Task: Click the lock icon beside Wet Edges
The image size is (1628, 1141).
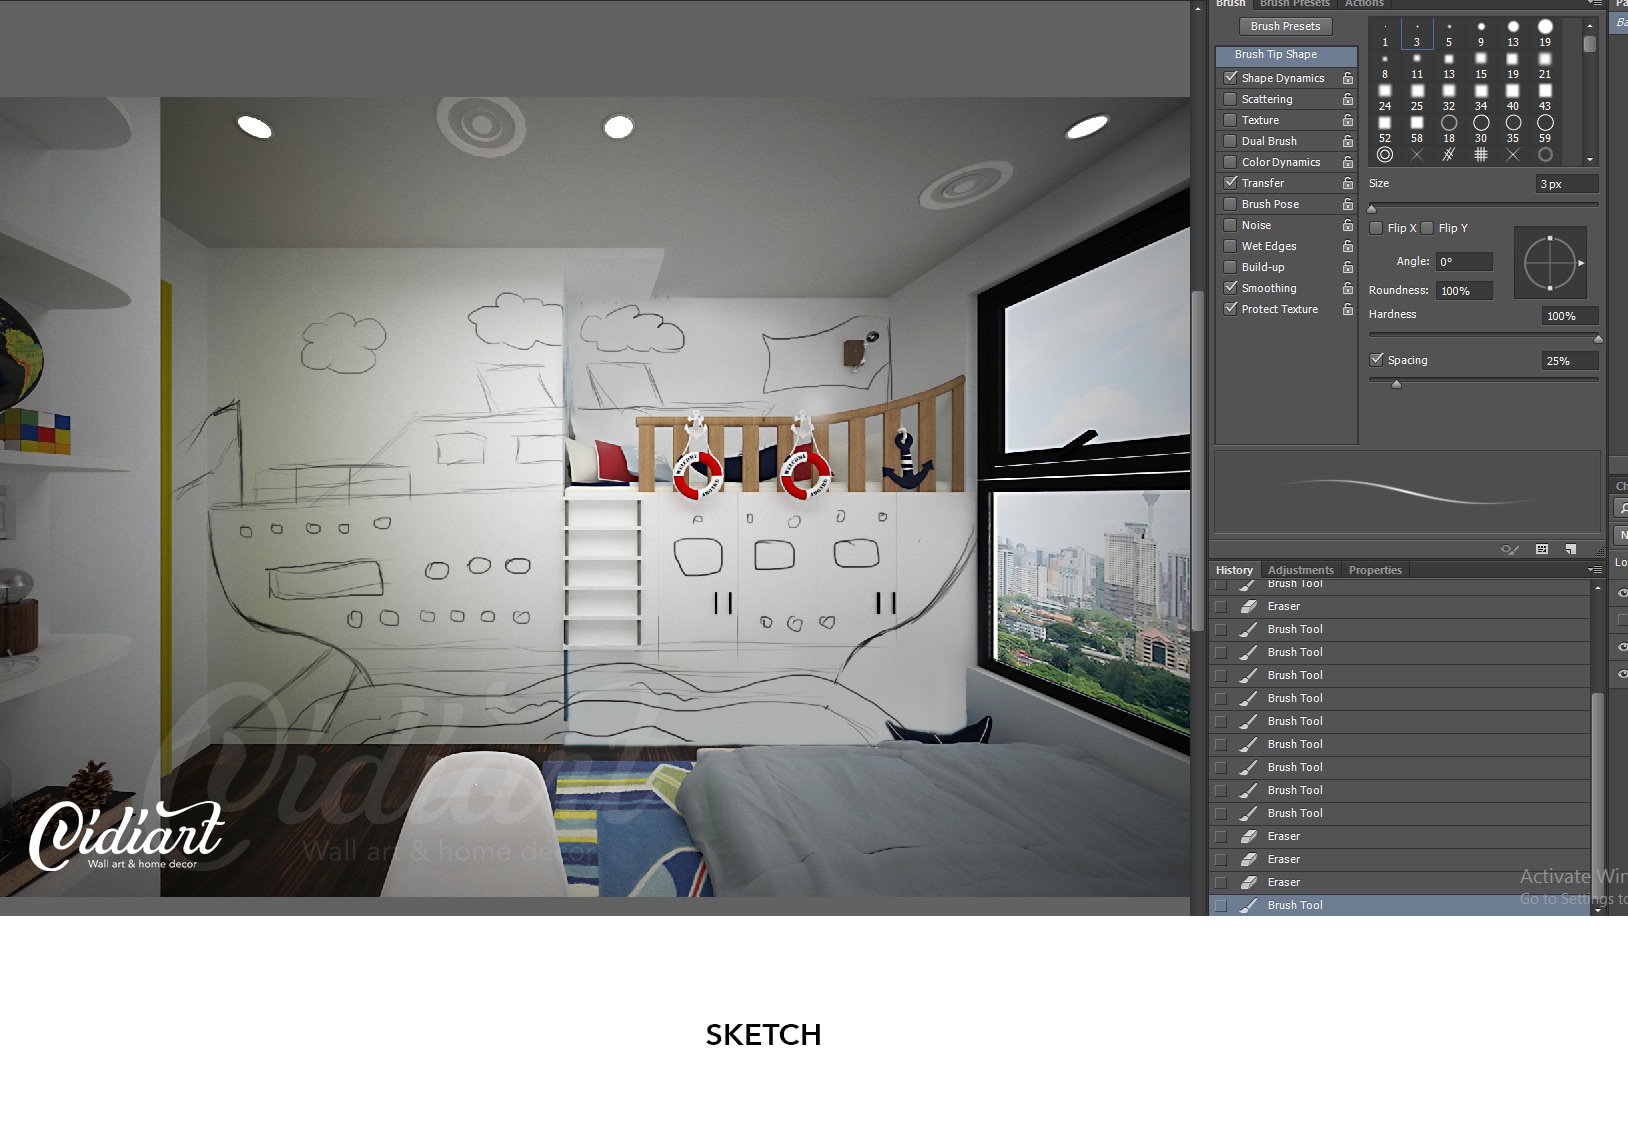Action: tap(1348, 246)
